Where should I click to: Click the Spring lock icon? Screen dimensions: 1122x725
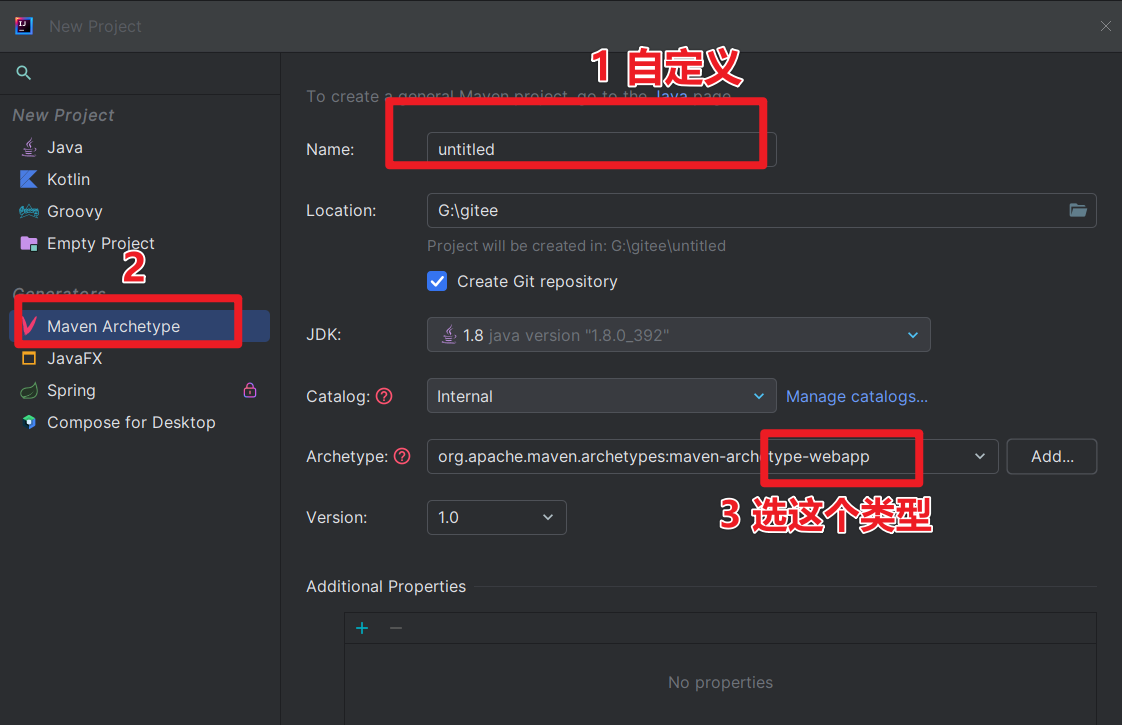[250, 390]
